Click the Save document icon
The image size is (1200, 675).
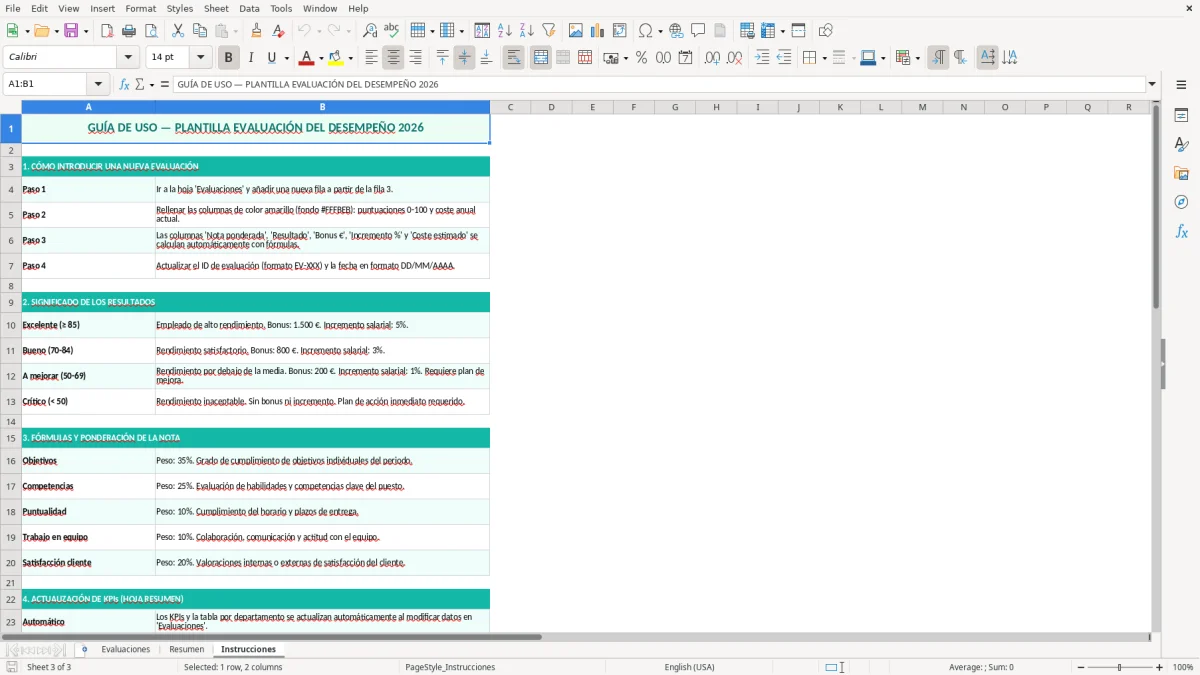click(x=71, y=31)
